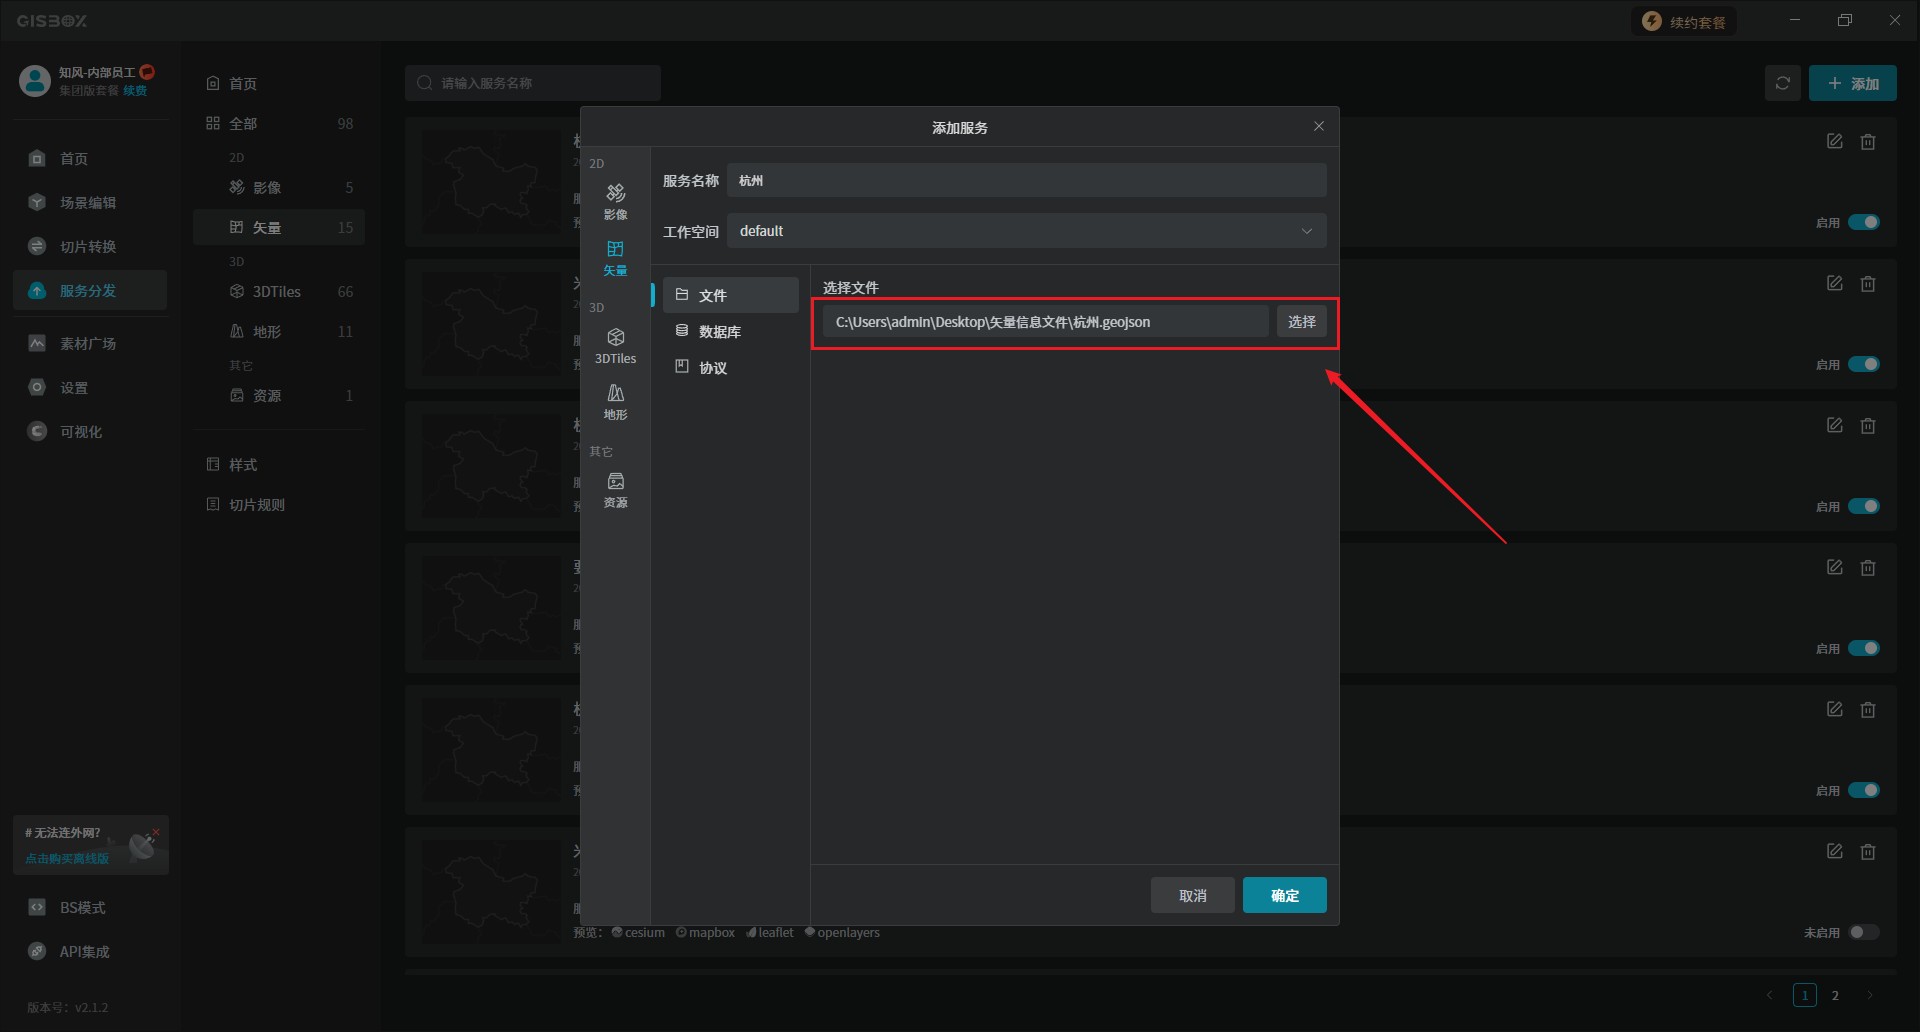Click the edit icon of the first service
Image resolution: width=1920 pixels, height=1032 pixels.
point(1834,142)
